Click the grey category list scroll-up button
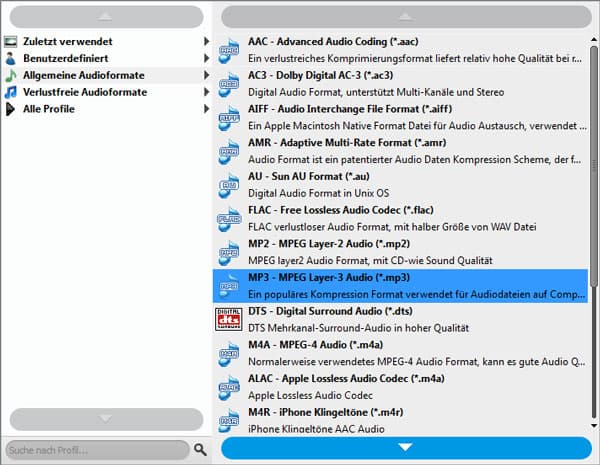The height and width of the screenshot is (465, 600). [x=106, y=16]
